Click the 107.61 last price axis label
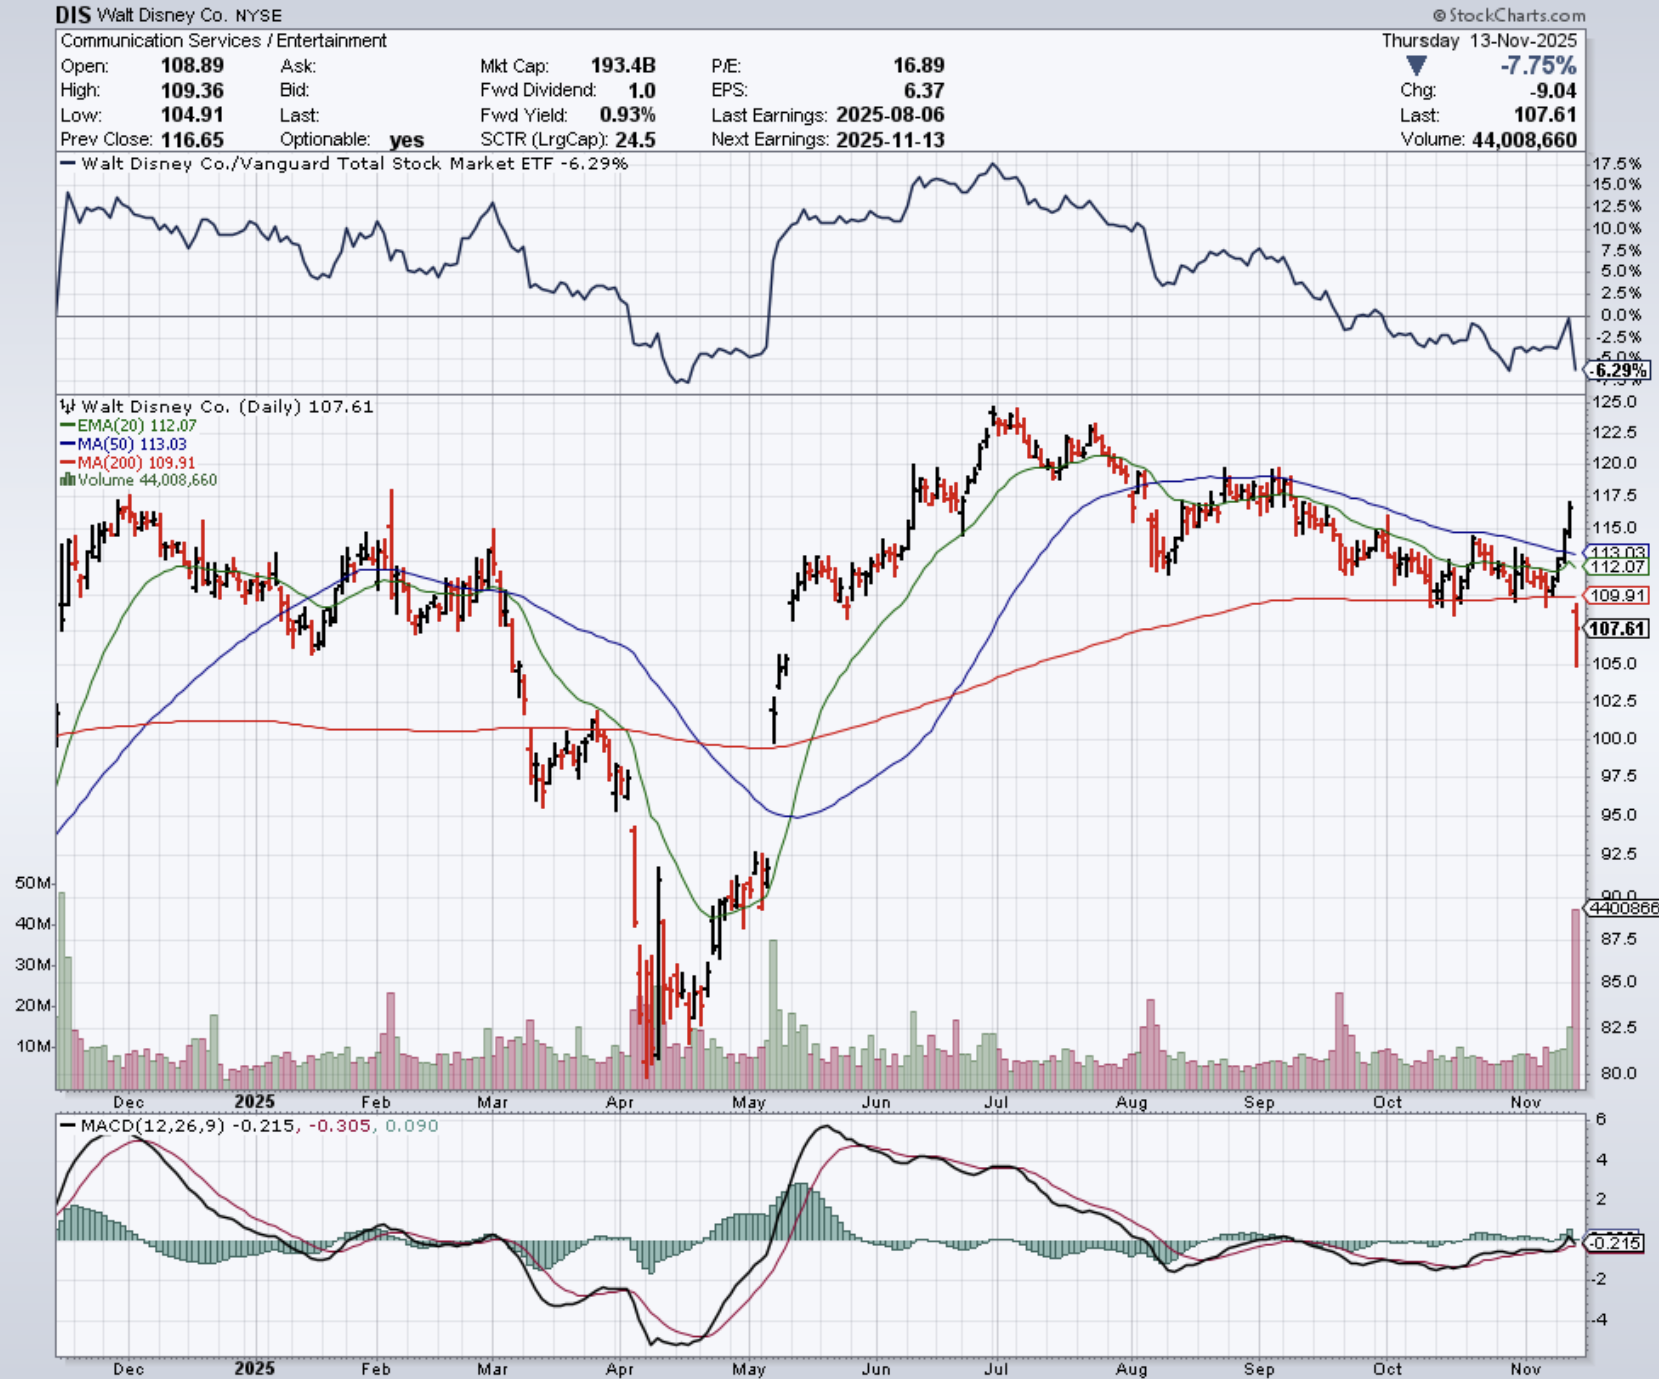Screen dimensions: 1659x1379 [x=1617, y=629]
